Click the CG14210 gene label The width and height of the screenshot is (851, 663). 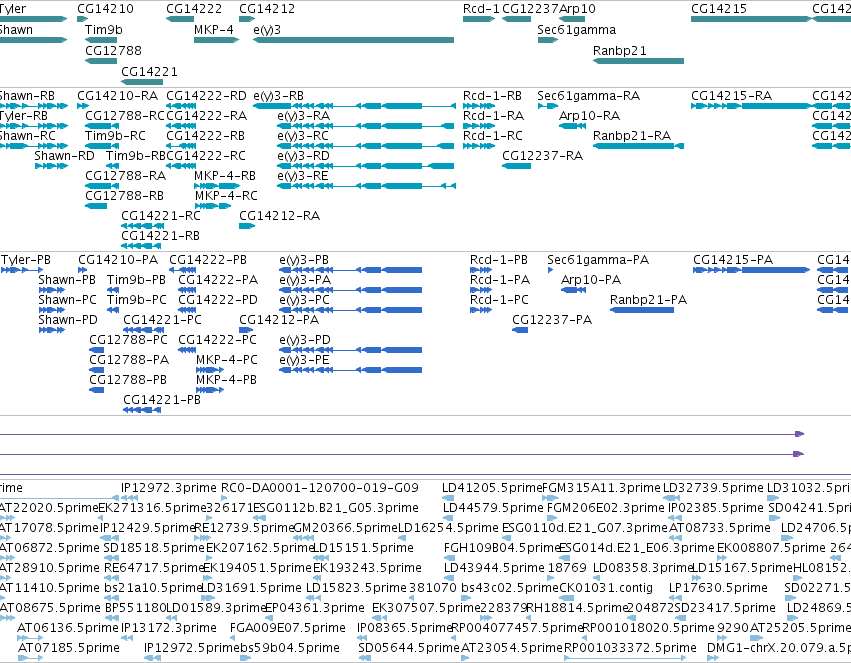[105, 9]
